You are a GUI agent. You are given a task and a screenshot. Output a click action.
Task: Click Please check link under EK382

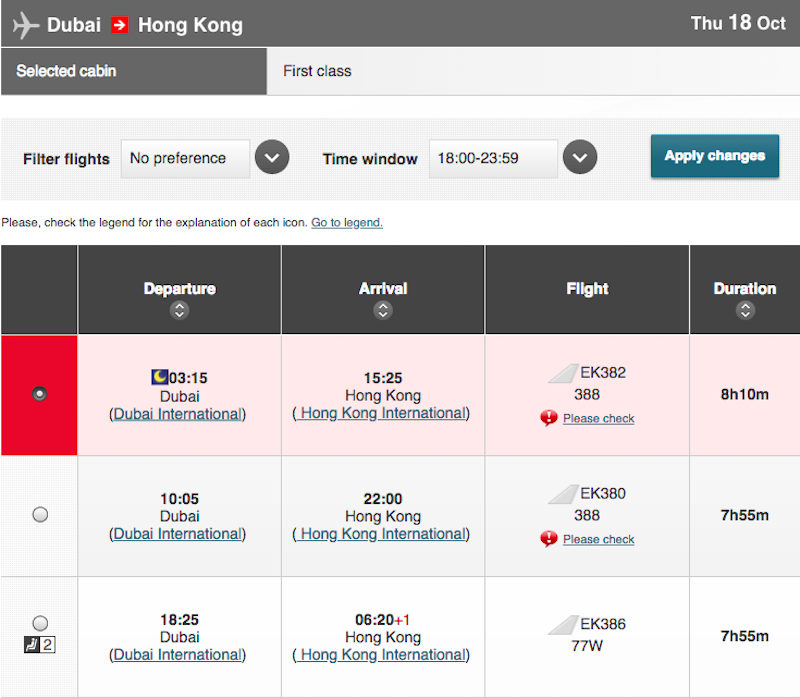[x=598, y=418]
